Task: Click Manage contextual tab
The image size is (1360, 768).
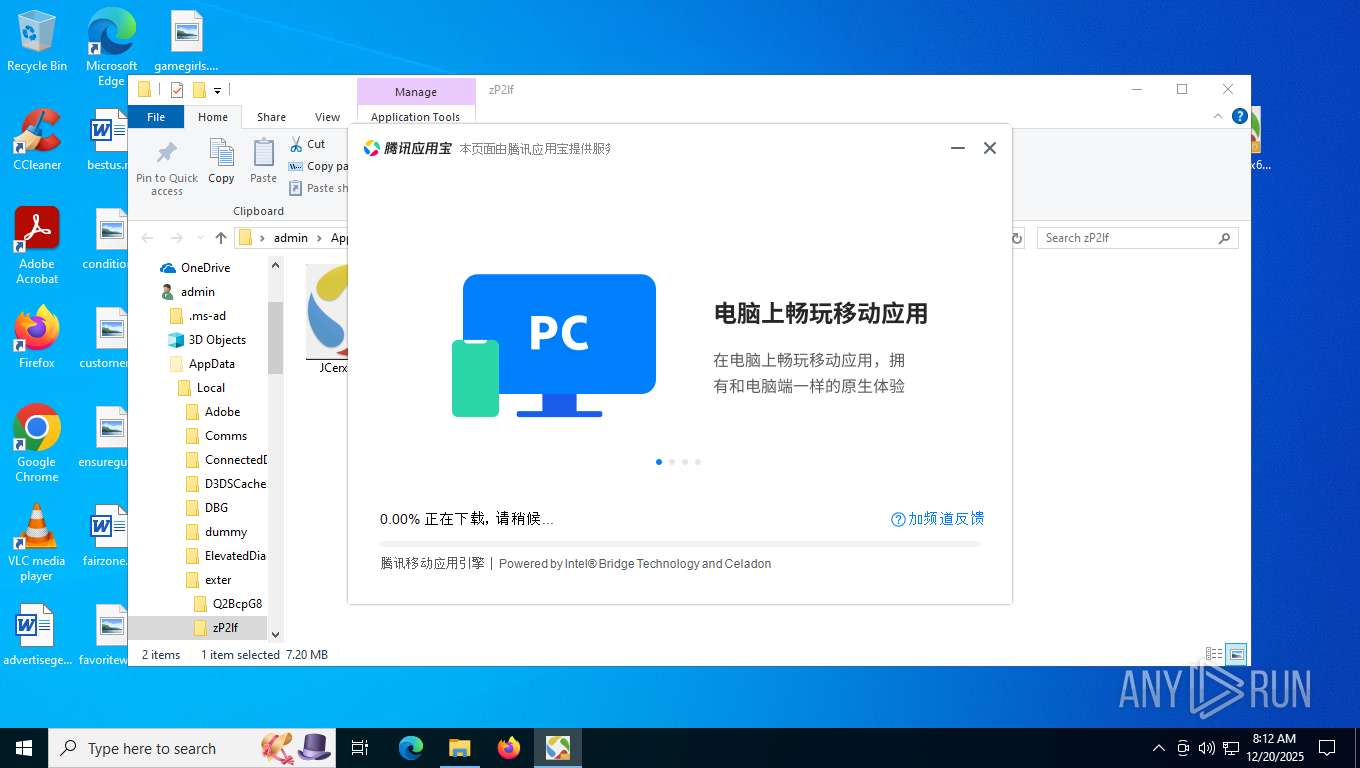Action: point(416,92)
